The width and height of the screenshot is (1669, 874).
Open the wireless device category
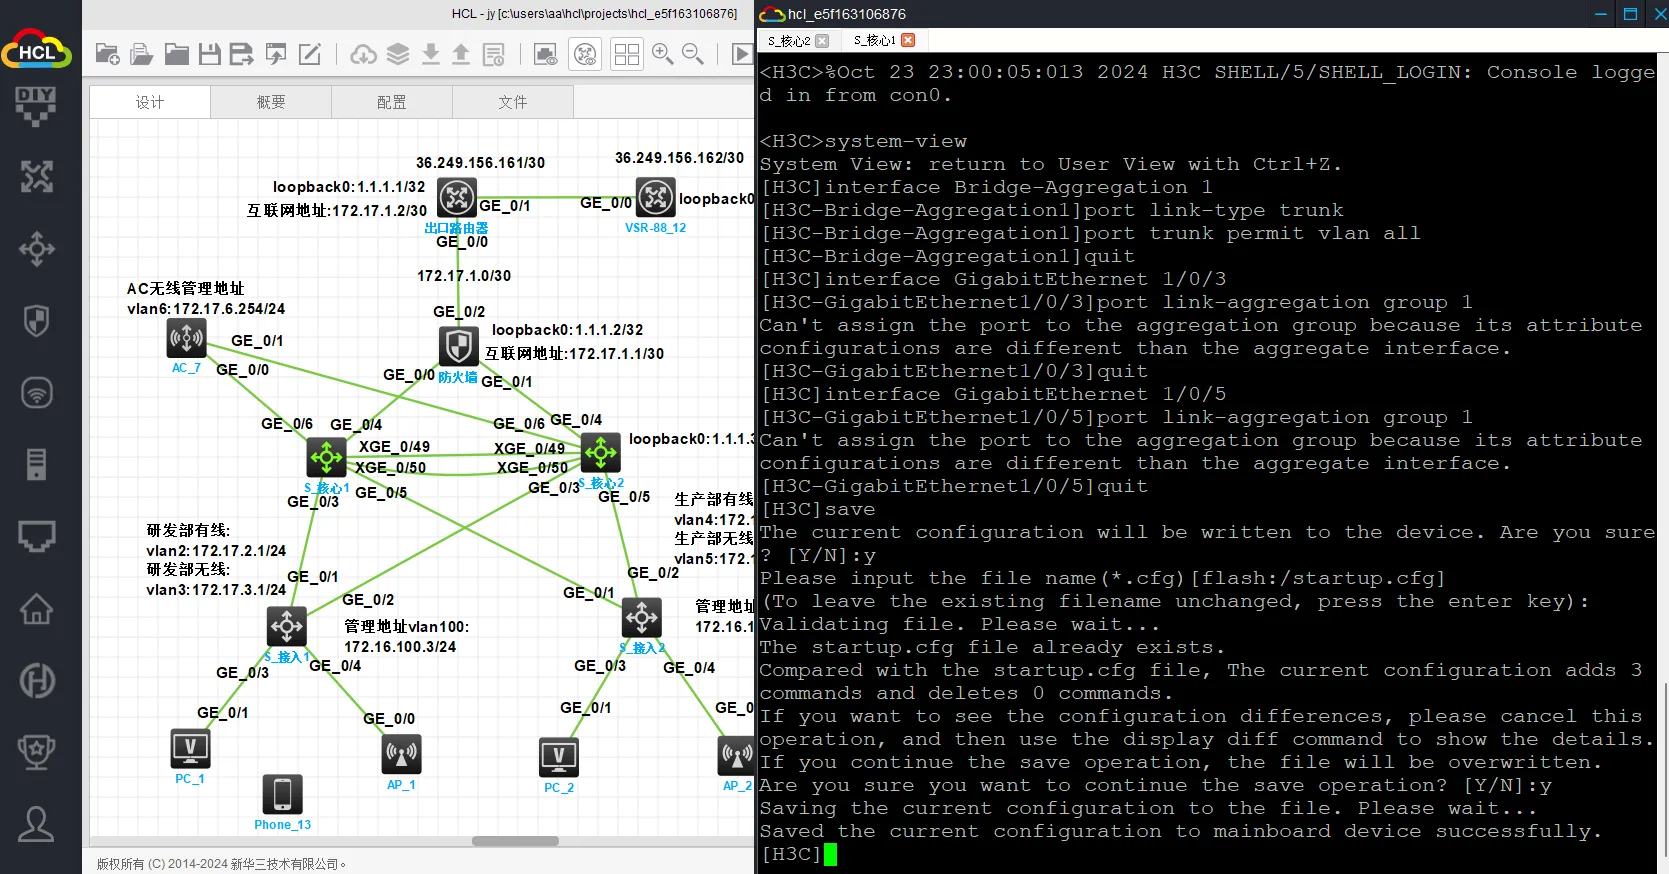click(x=36, y=392)
